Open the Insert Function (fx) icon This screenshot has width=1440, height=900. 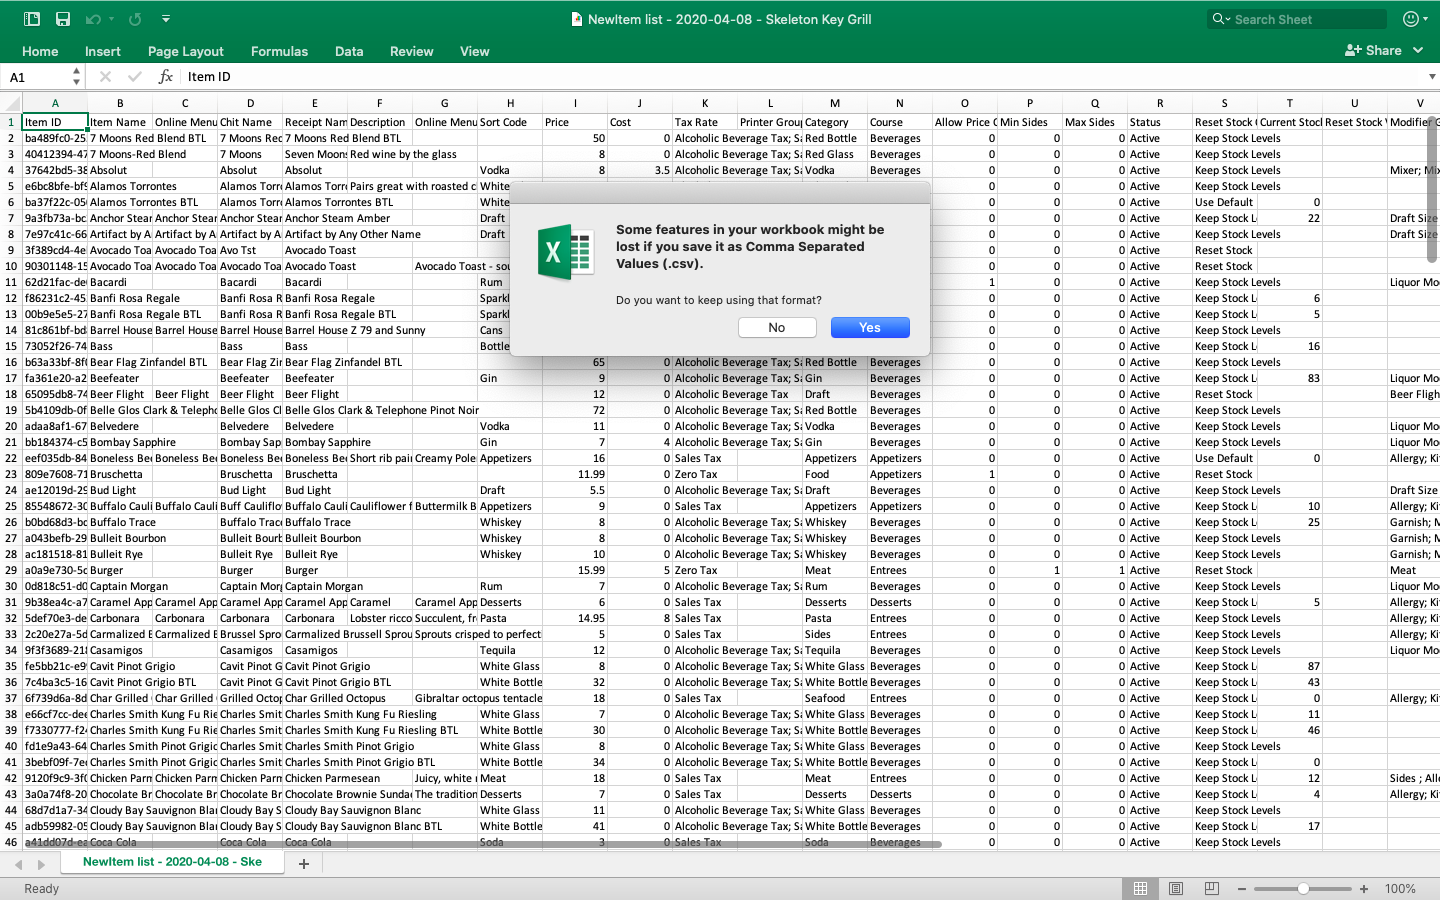pos(167,76)
